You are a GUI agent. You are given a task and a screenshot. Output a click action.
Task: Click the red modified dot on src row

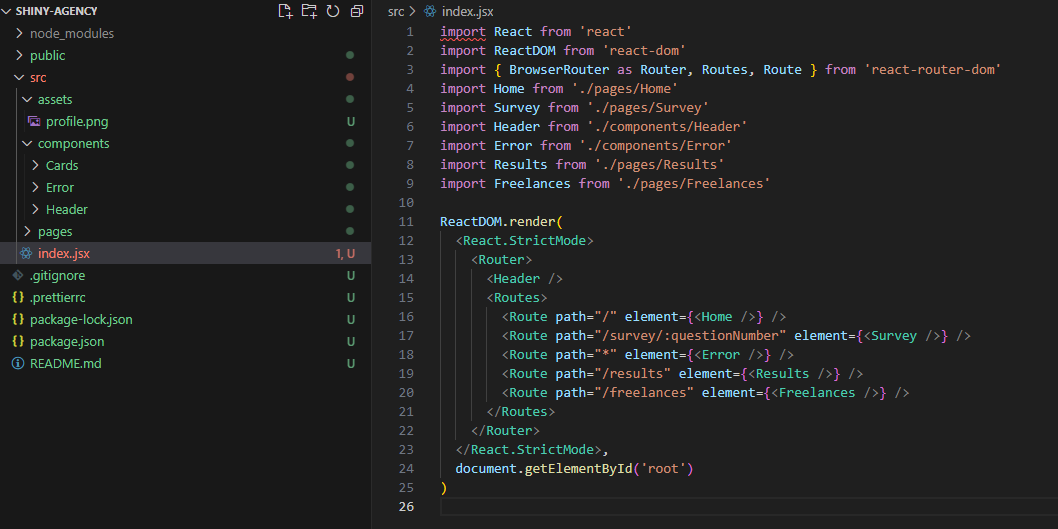(350, 78)
